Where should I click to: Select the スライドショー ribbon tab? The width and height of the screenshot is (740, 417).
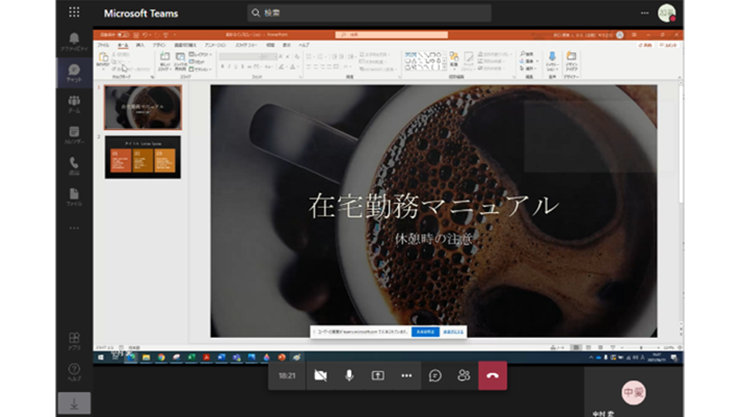point(246,45)
